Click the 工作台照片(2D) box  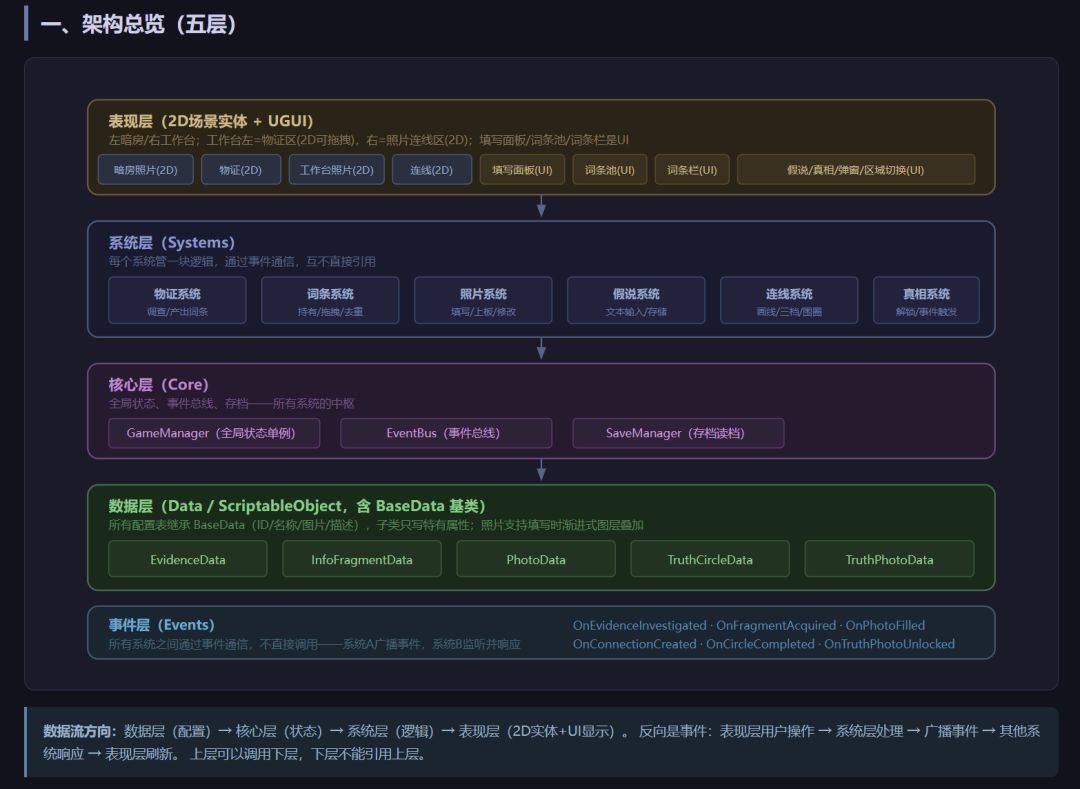[x=336, y=169]
